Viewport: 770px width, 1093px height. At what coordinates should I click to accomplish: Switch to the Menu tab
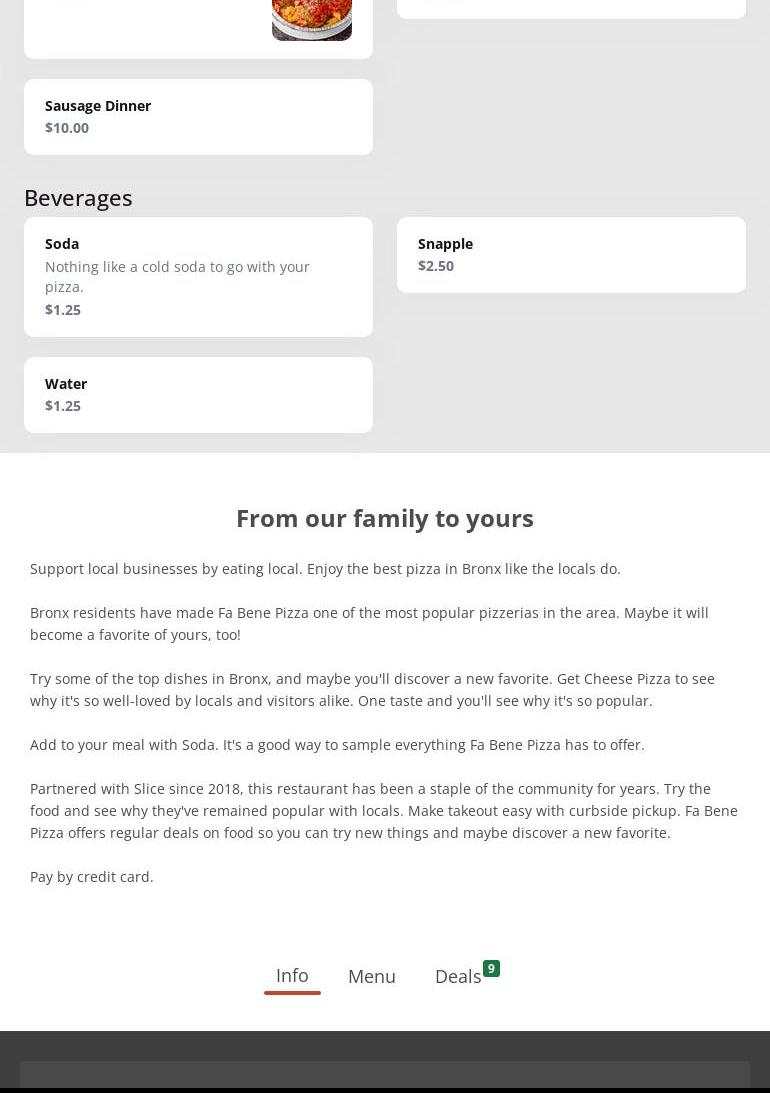(371, 977)
